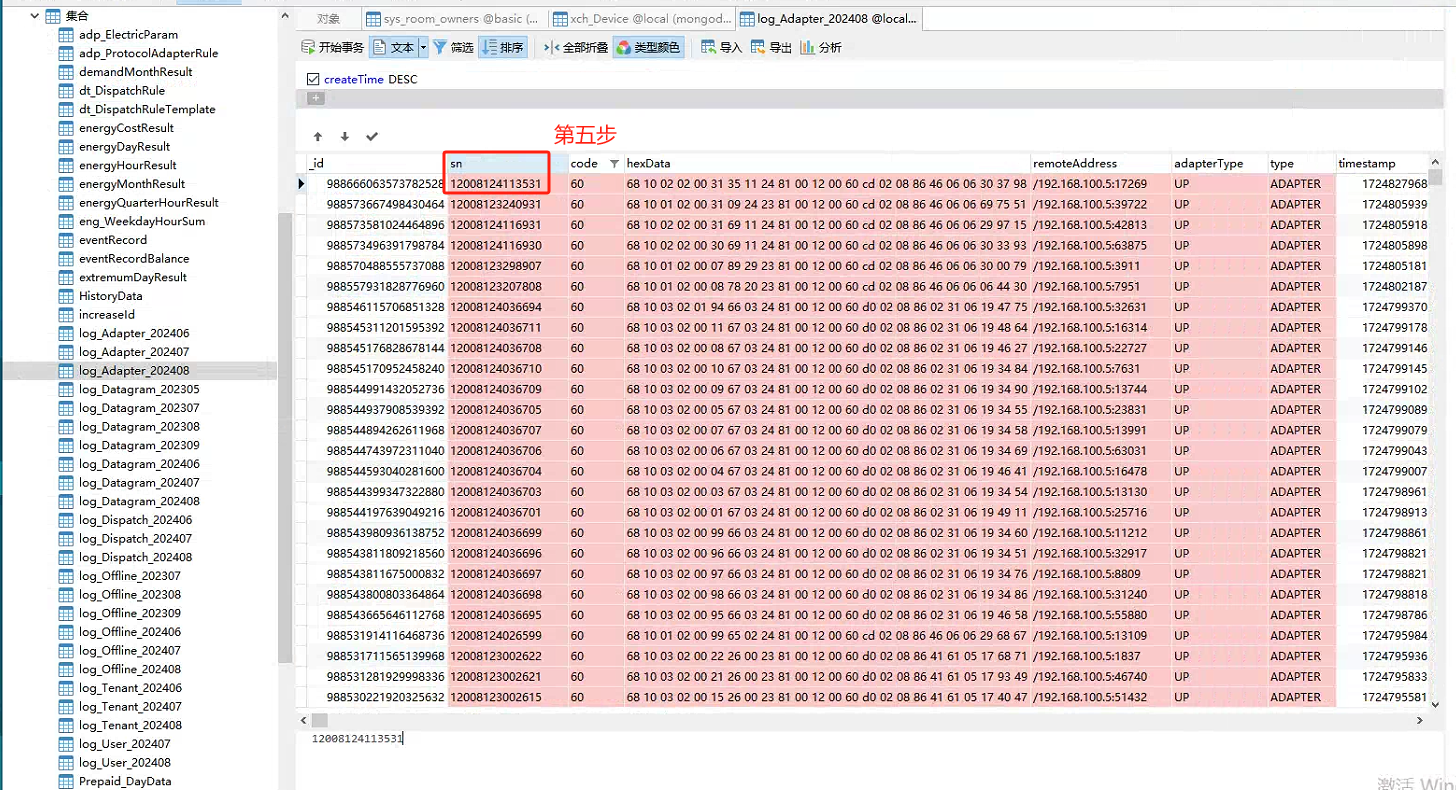This screenshot has height=790, width=1456.
Task: Open the 分析 analyze tool
Action: (x=820, y=47)
